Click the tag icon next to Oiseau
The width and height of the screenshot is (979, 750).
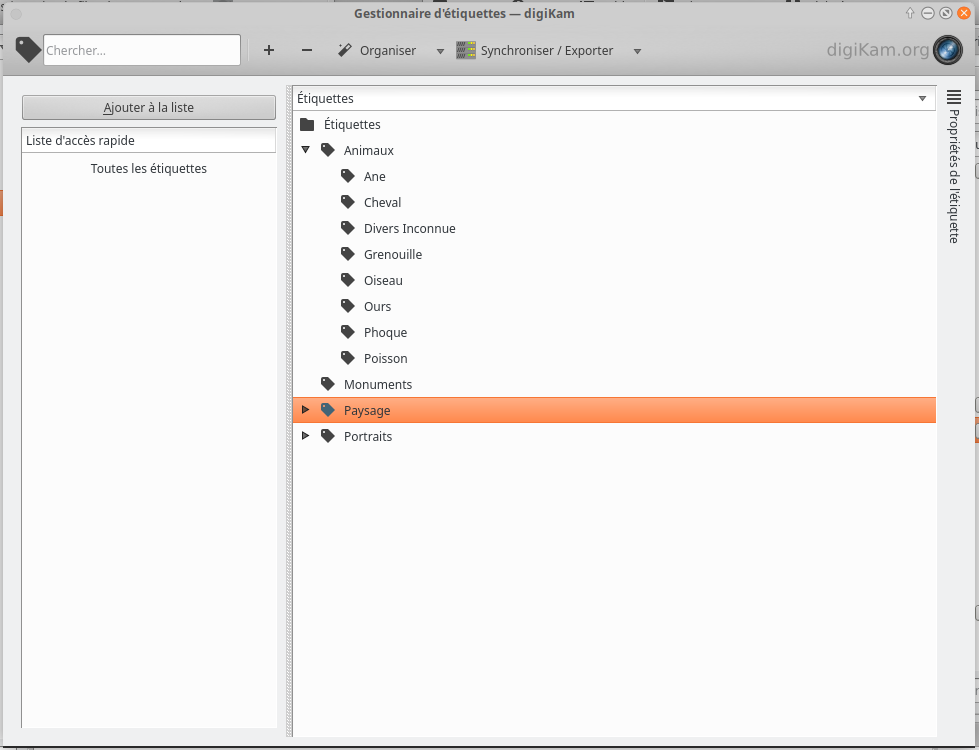coord(348,280)
